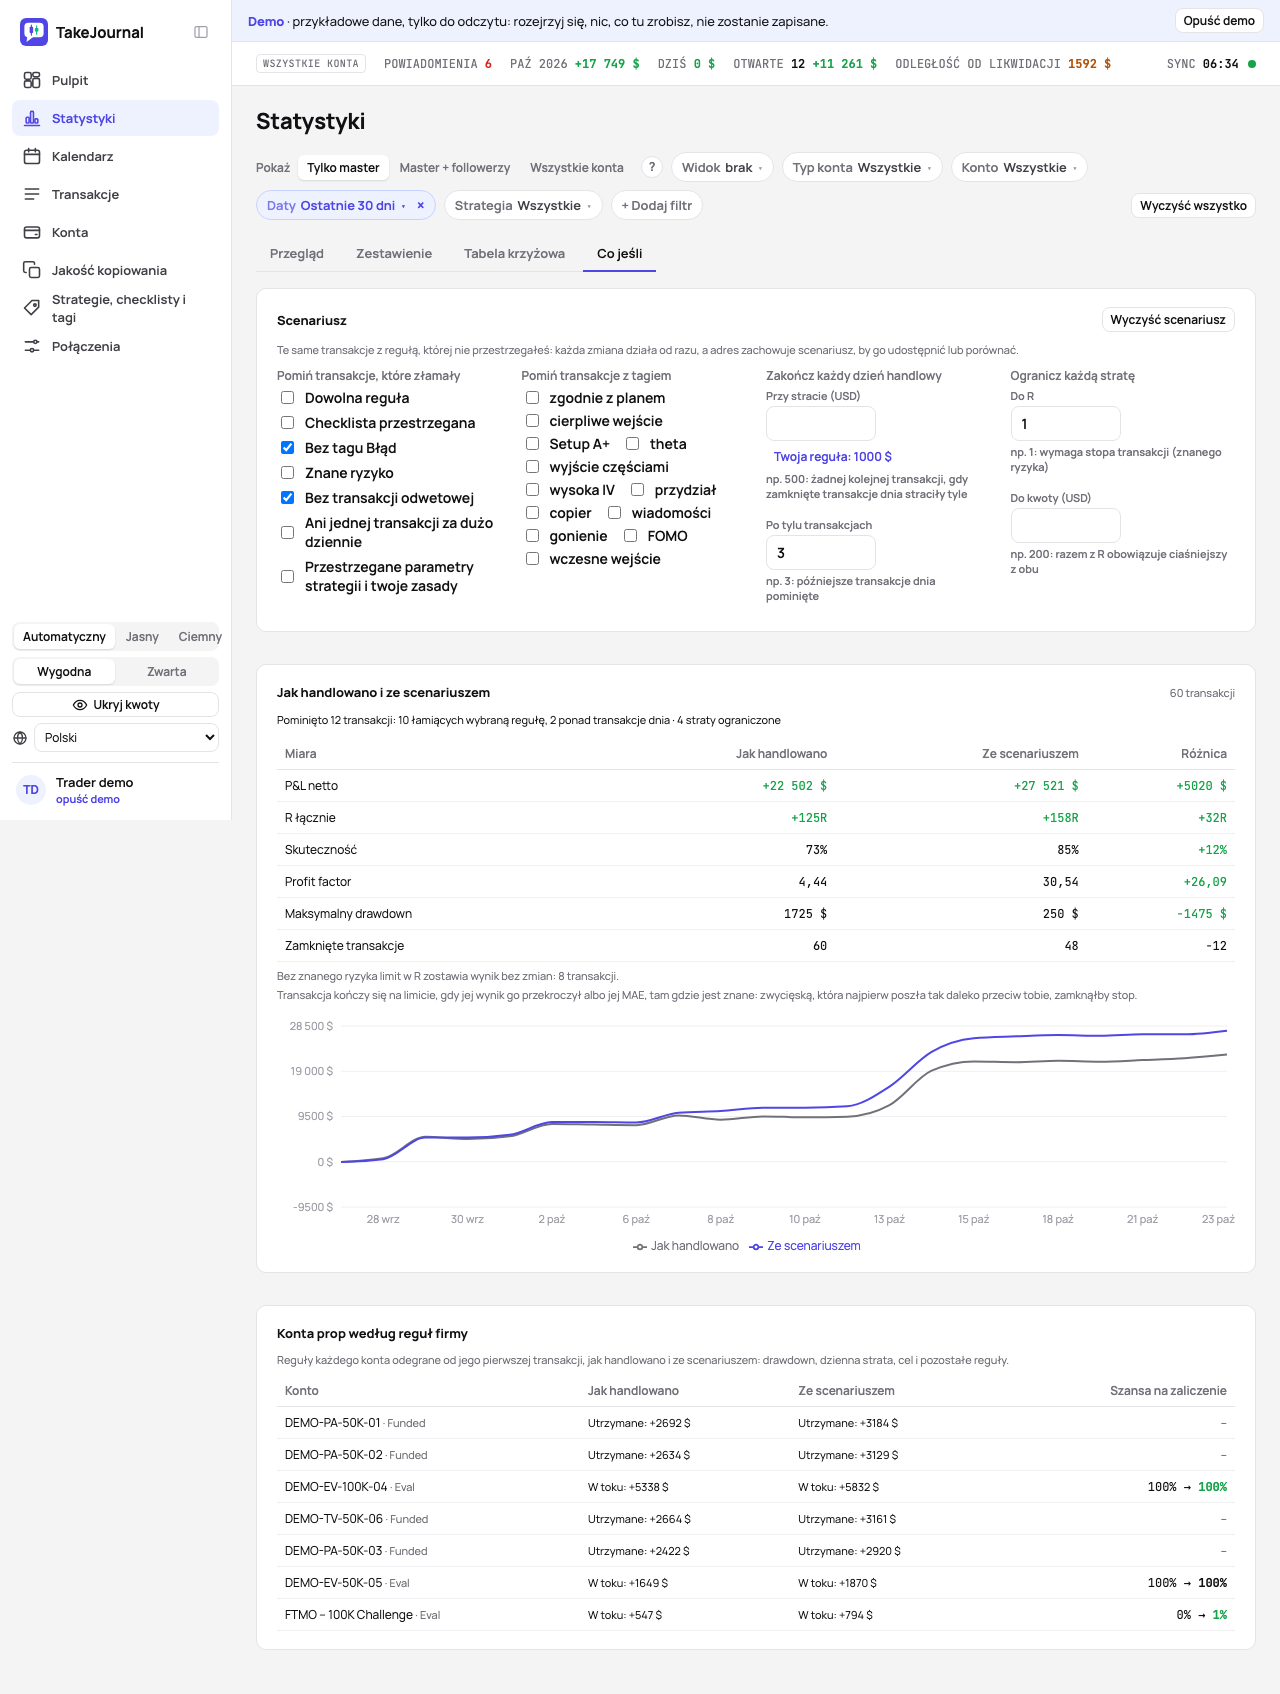Switch to Zestawienie tab

point(394,253)
